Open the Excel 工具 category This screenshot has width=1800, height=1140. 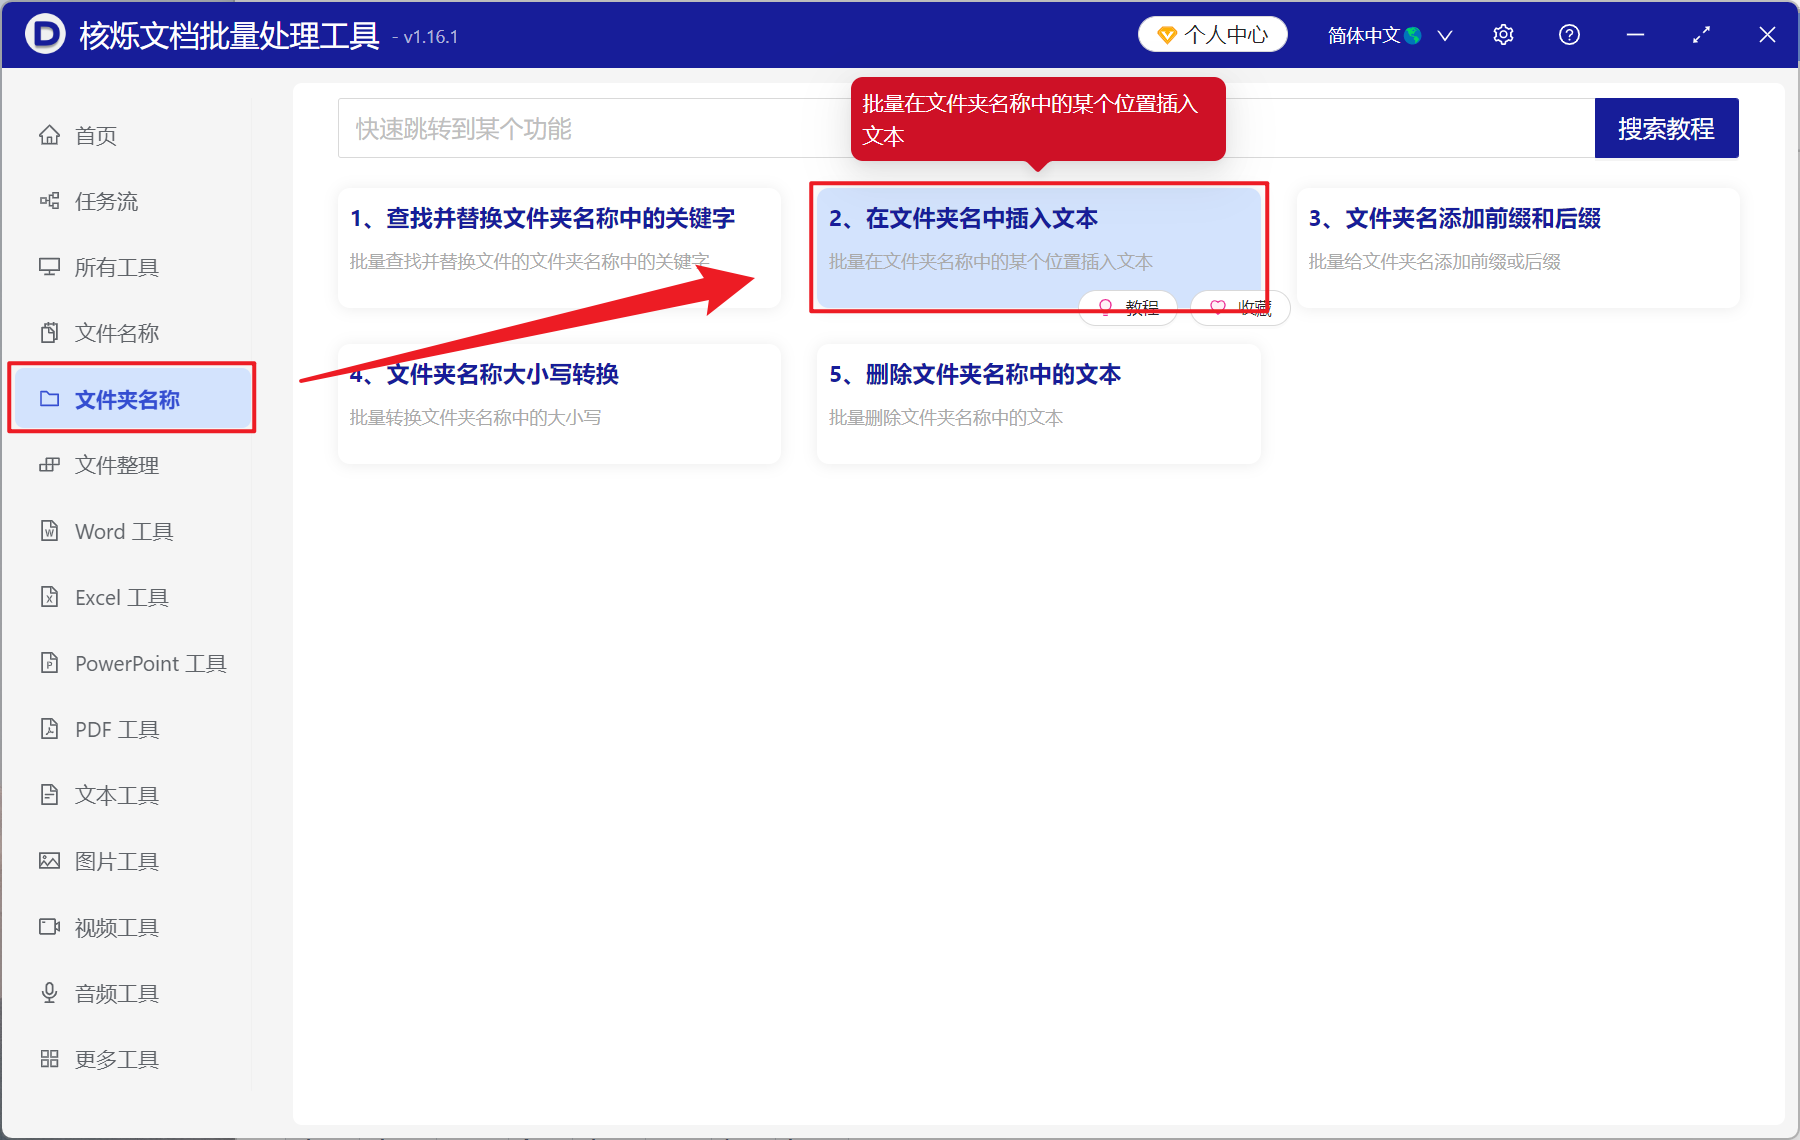[x=120, y=596]
